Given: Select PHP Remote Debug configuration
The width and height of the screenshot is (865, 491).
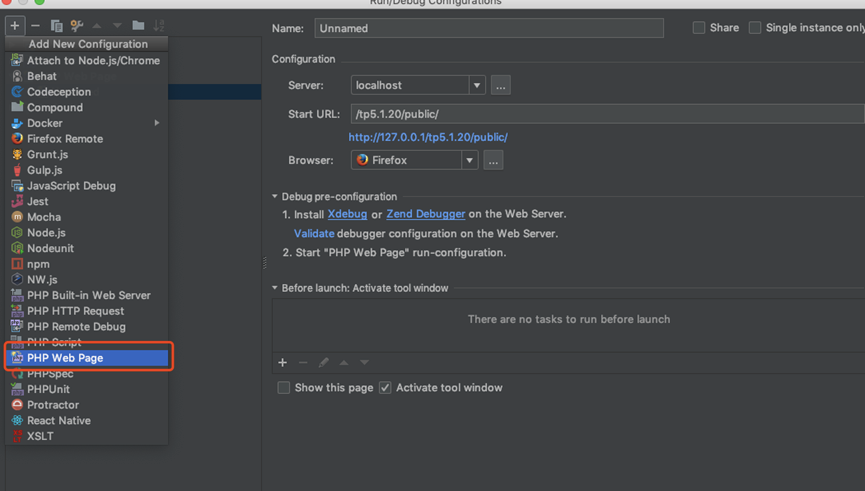Looking at the screenshot, I should pos(87,327).
